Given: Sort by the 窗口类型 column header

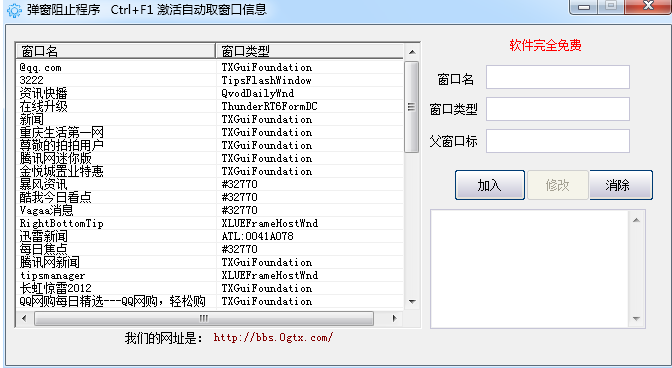Looking at the screenshot, I should 309,51.
